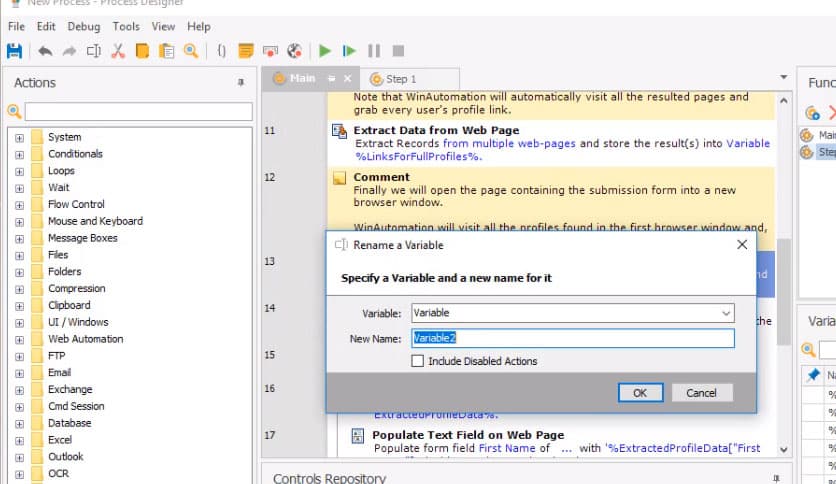836x484 pixels.
Task: Open the tab list dropdown arrow in the designer
Action: click(783, 77)
